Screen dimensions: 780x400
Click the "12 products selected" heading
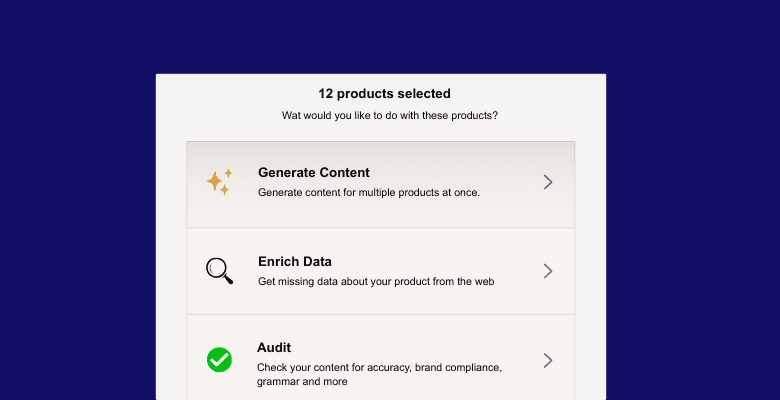click(x=384, y=94)
